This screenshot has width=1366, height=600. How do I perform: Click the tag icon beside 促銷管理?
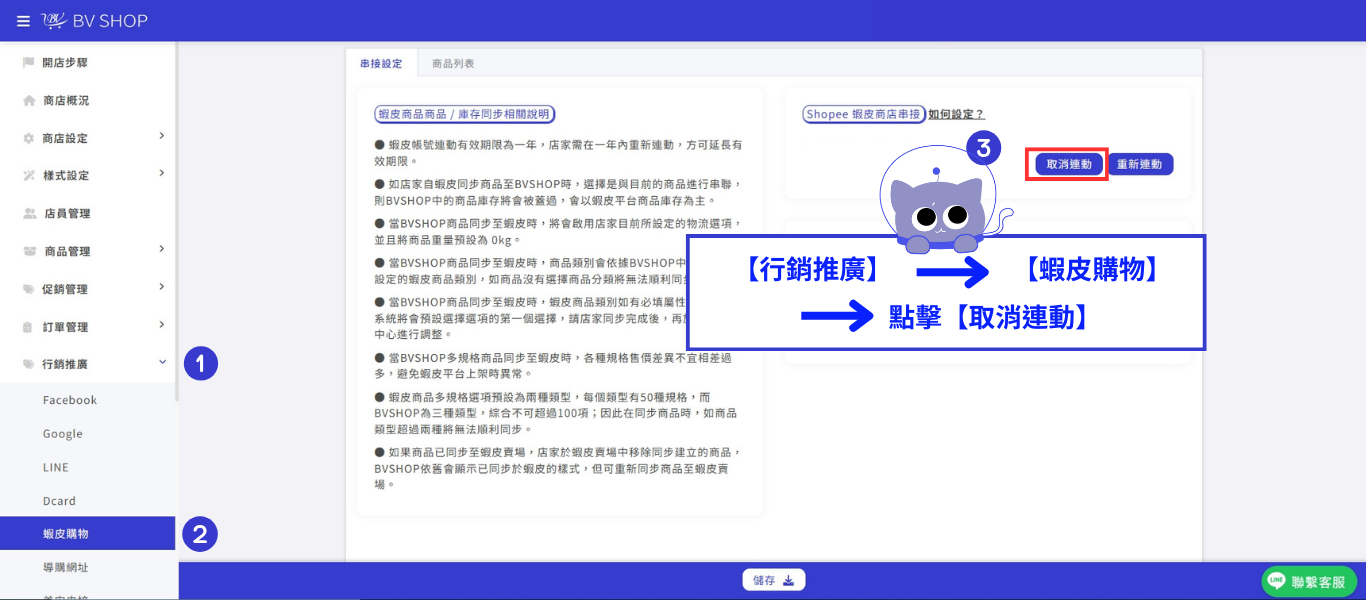coord(28,289)
